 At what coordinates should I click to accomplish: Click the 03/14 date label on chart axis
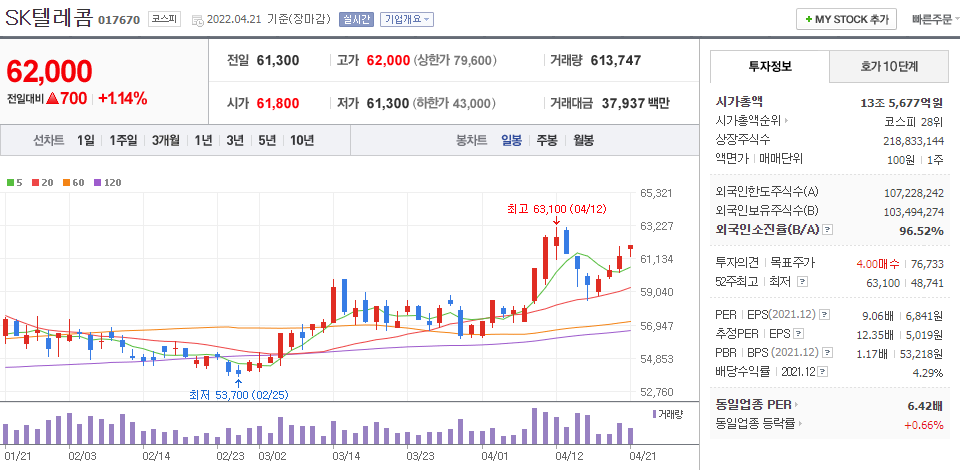coord(346,456)
